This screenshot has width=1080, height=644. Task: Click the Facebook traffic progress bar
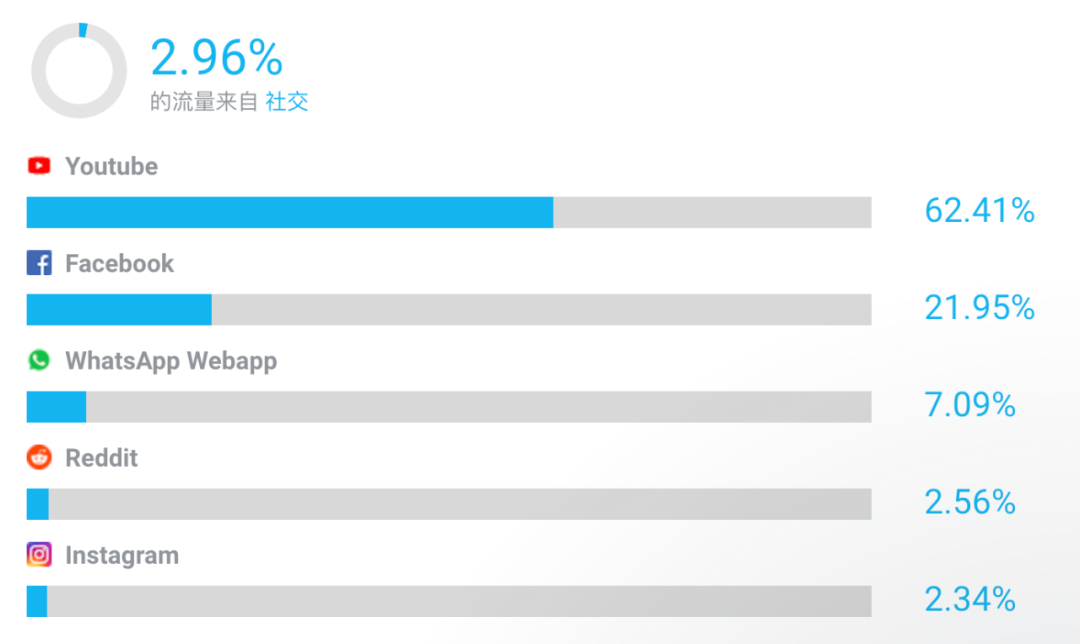(449, 309)
